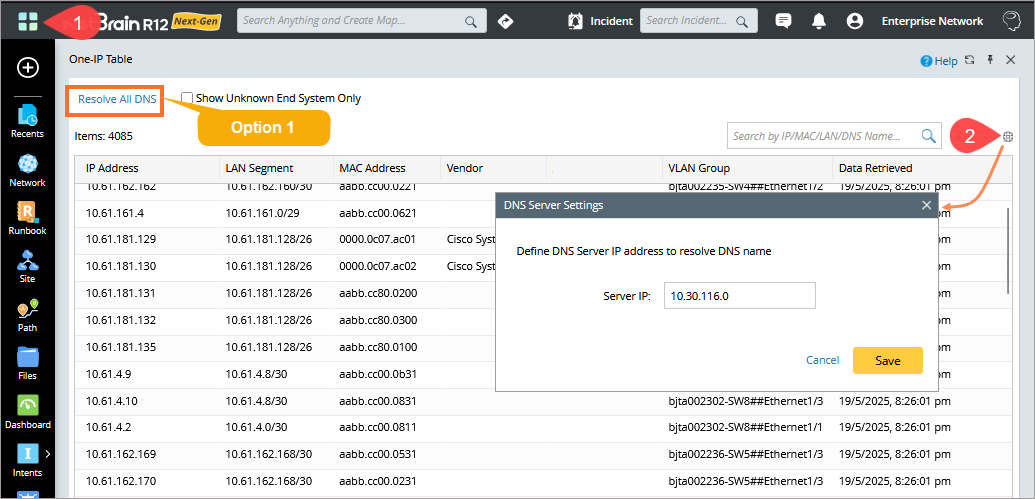Select IP address 10.61.4.2
Viewport: 1035px width, 499px height.
[x=108, y=428]
